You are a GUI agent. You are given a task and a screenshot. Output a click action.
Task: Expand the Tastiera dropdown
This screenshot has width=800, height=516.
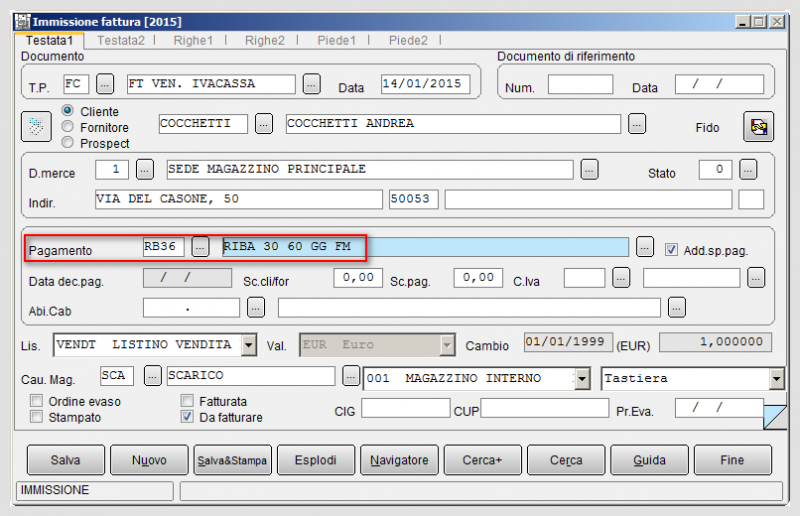777,379
